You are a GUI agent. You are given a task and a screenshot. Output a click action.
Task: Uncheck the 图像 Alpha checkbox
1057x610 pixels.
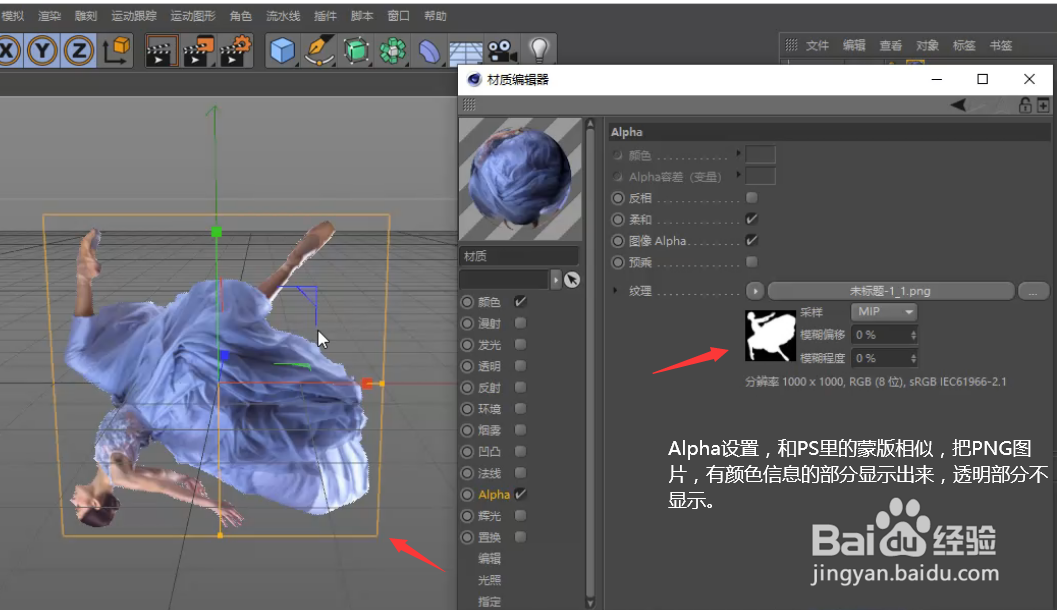coord(752,241)
